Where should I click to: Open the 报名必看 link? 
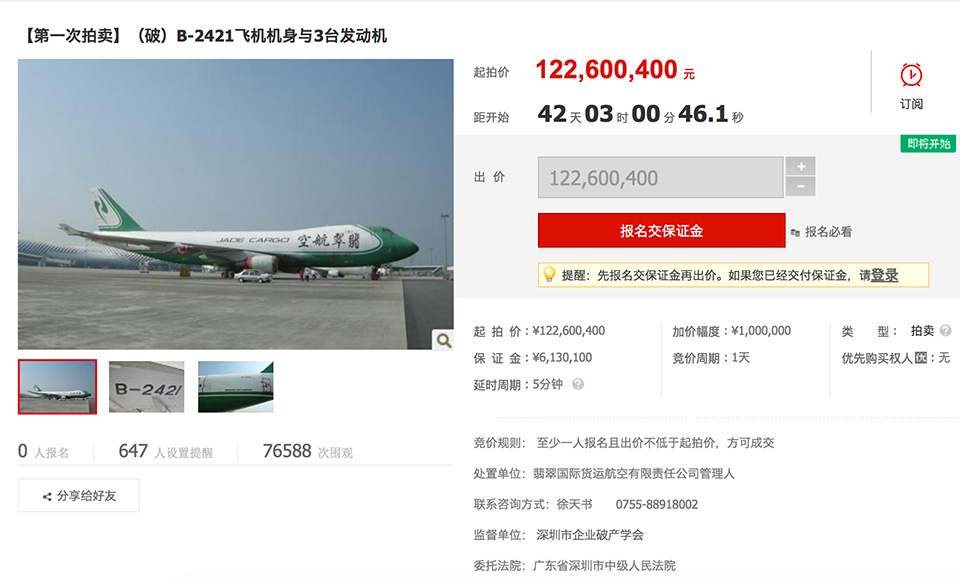tap(821, 232)
